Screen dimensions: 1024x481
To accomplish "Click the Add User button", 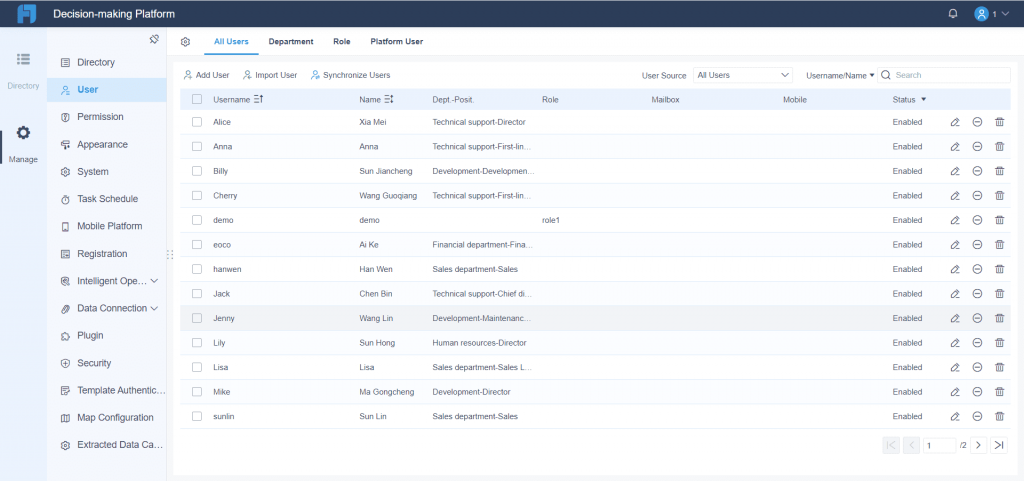I will (x=206, y=75).
